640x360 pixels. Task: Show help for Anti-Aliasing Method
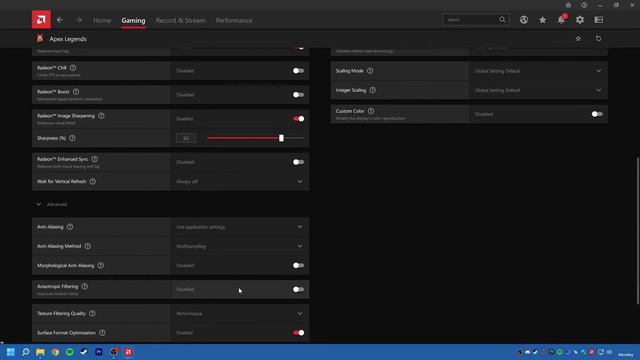tap(88, 246)
